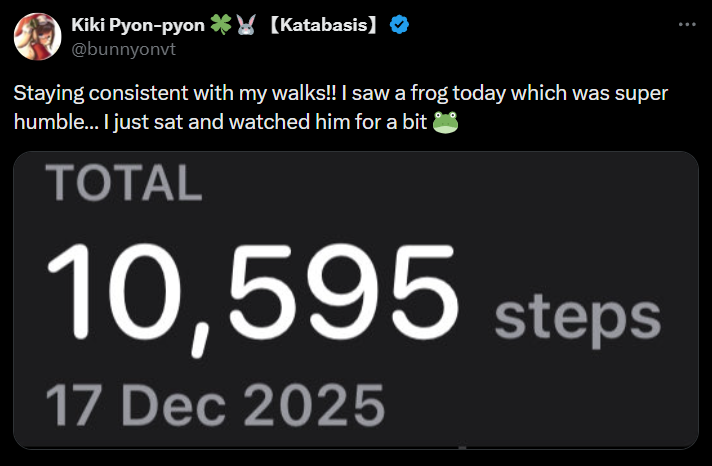Screen dimensions: 712x466
Task: Click Kiki Pyon-pyon's profile avatar
Action: pyautogui.click(x=34, y=35)
